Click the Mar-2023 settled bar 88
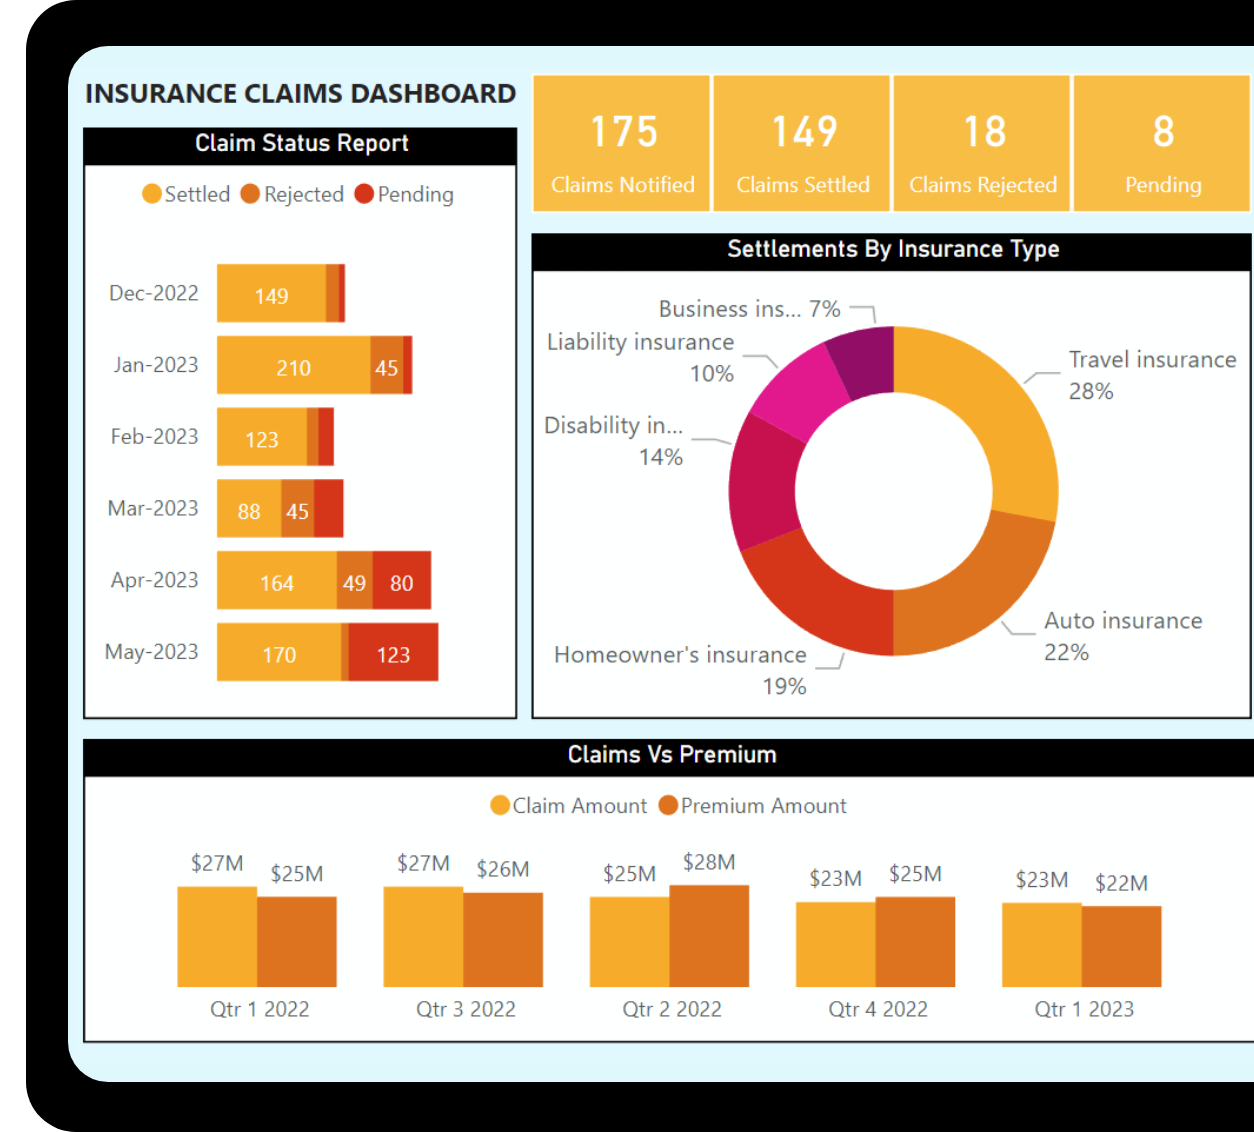The image size is (1254, 1132). point(249,509)
